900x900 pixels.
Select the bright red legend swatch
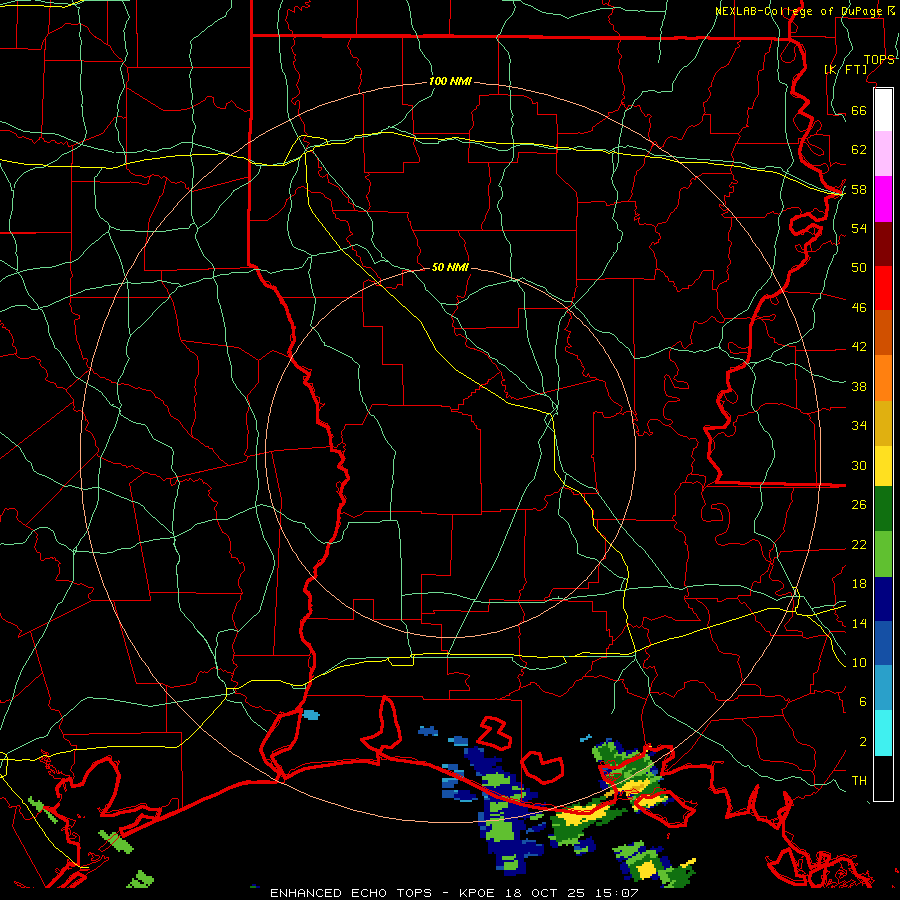(x=883, y=288)
